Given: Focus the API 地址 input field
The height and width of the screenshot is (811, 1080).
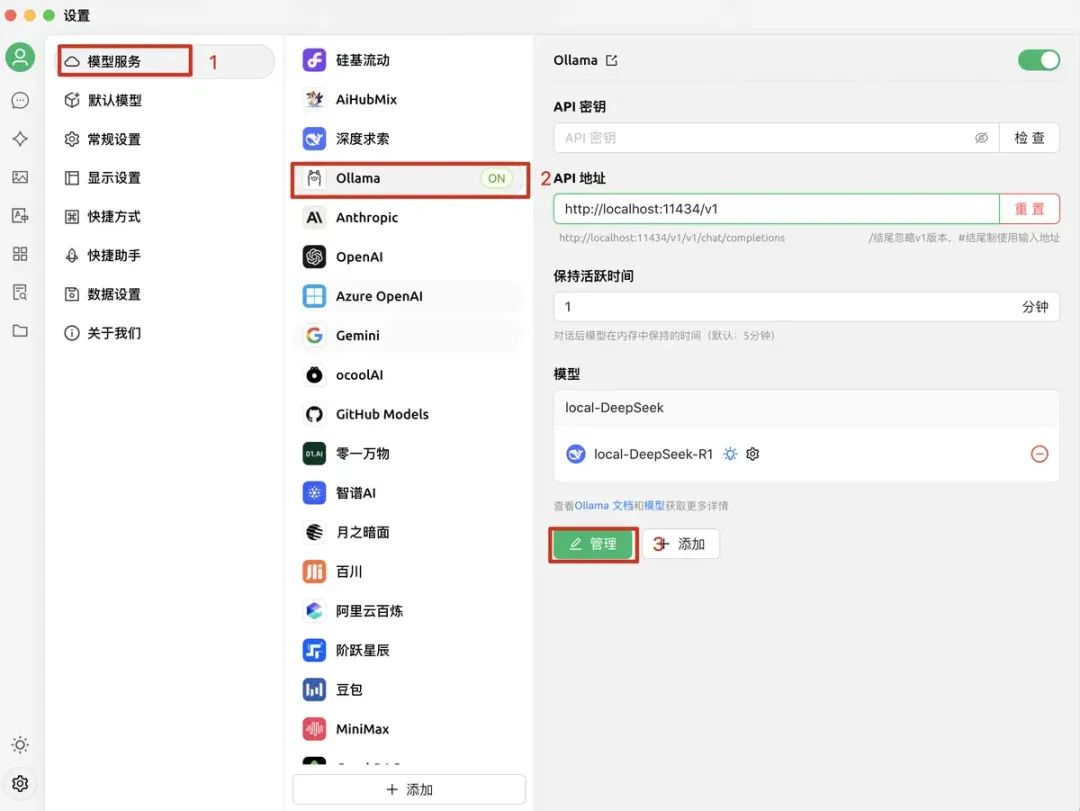Looking at the screenshot, I should tap(776, 209).
